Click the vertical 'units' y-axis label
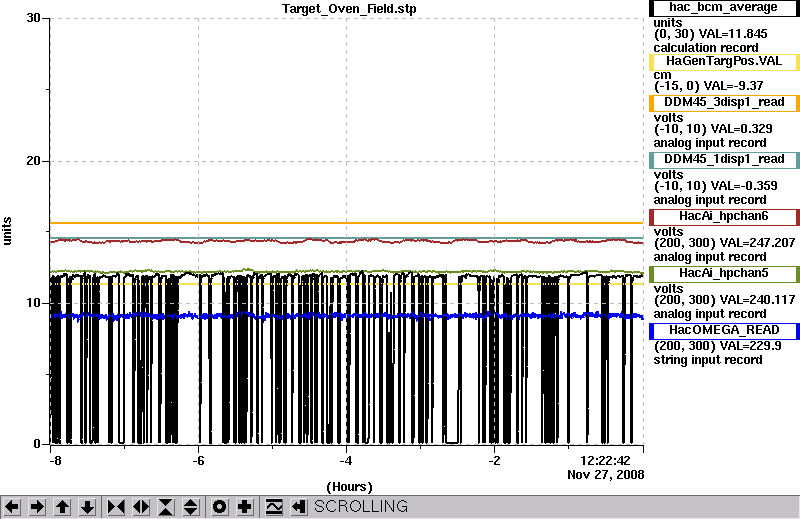 (7, 231)
